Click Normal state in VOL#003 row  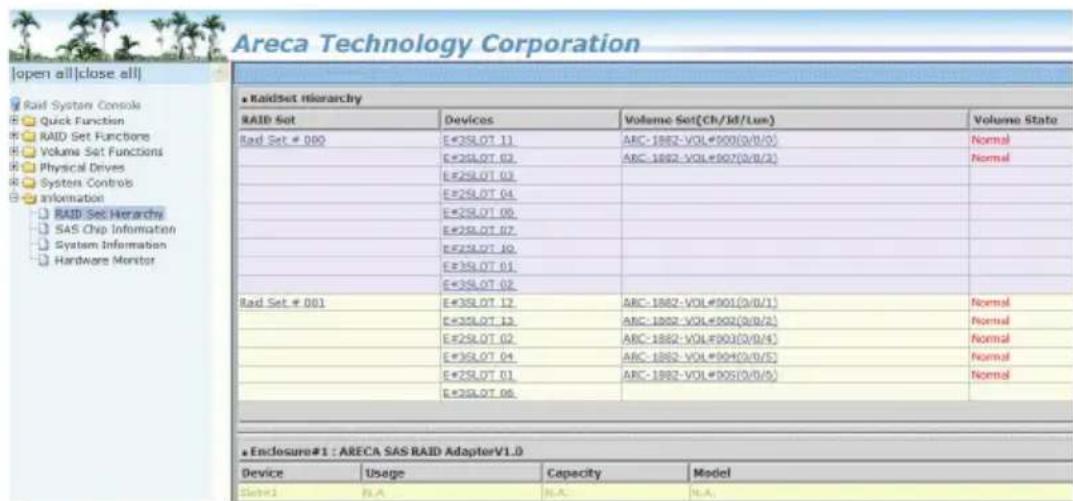[991, 339]
